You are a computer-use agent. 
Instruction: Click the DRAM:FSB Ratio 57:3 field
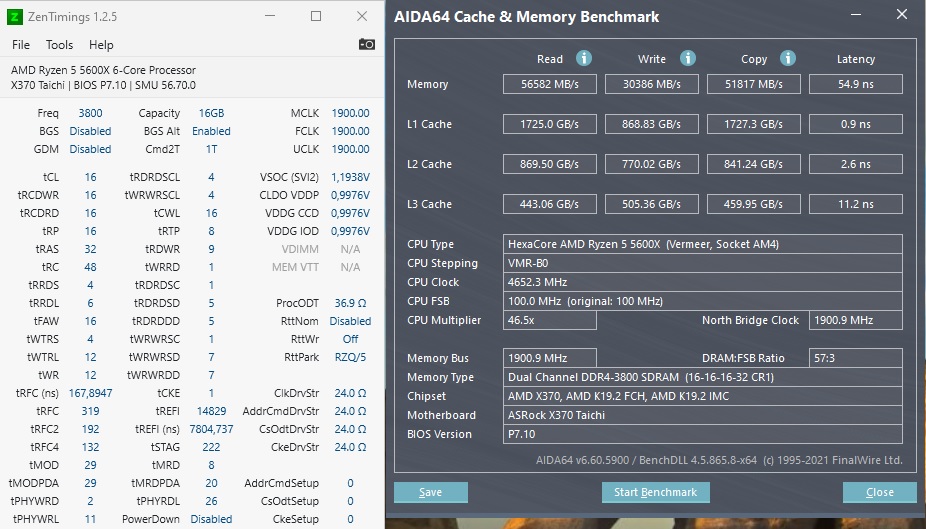pos(856,358)
